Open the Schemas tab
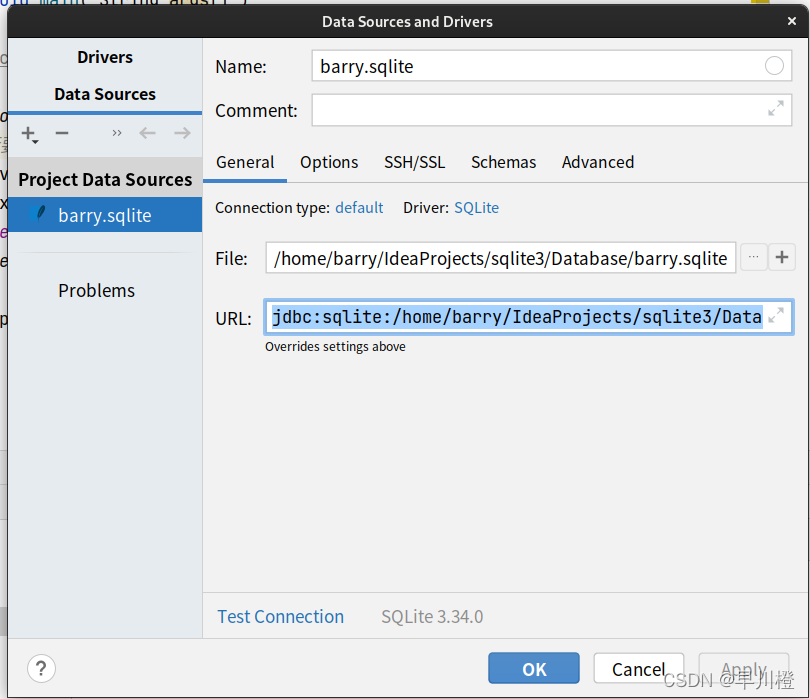 (x=503, y=162)
